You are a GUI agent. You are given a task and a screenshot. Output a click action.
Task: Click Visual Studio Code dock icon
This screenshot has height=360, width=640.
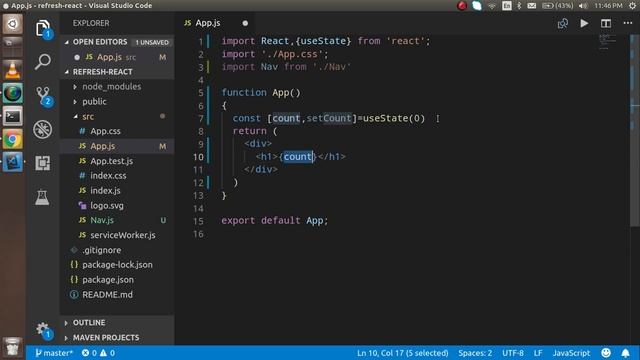point(13,162)
